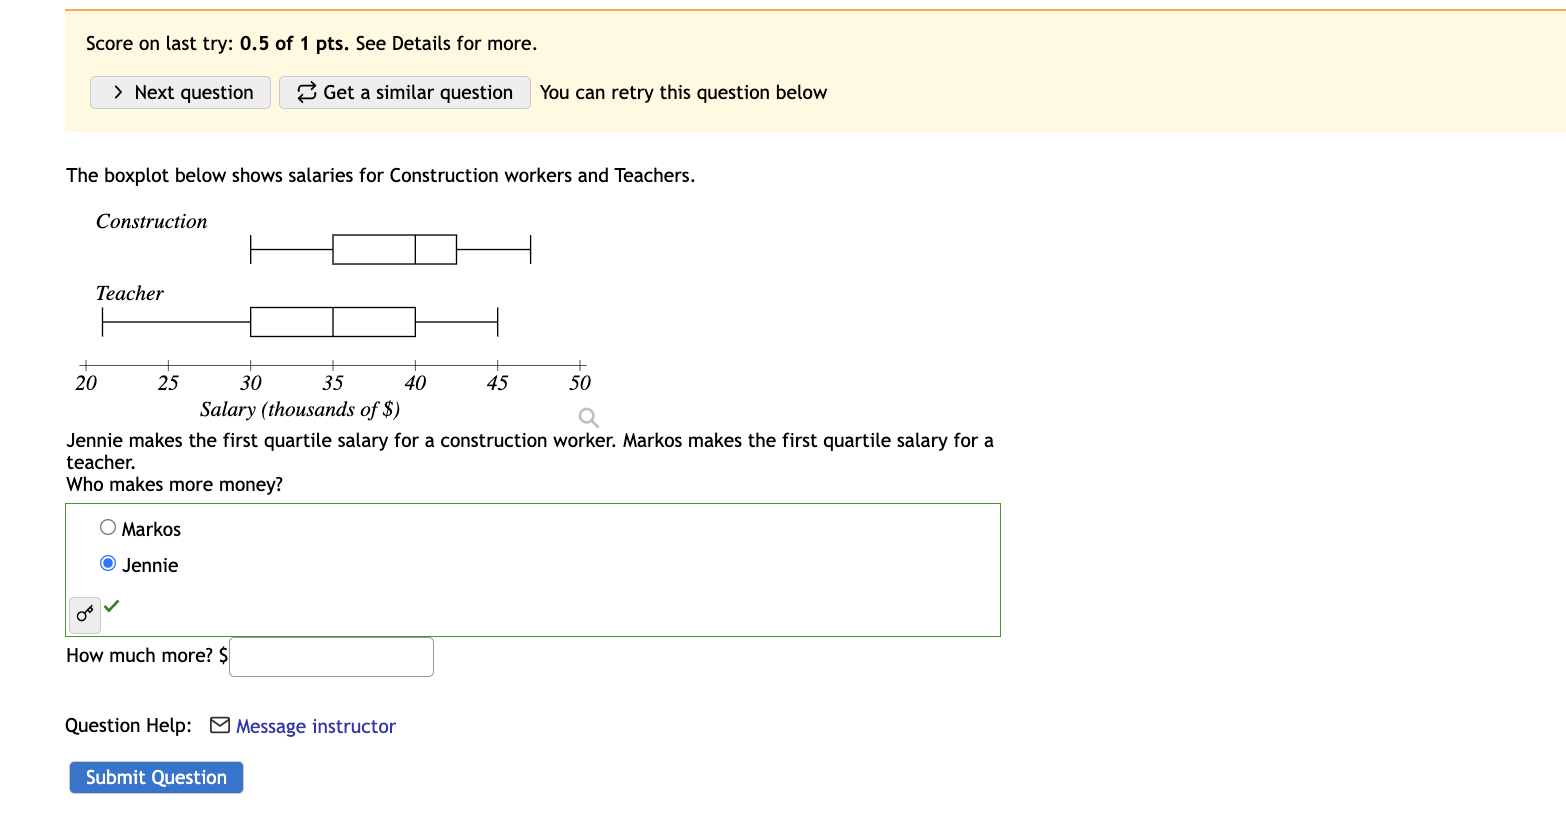Select the Jennie answer option
Image resolution: width=1566 pixels, height=822 pixels.
pos(150,564)
